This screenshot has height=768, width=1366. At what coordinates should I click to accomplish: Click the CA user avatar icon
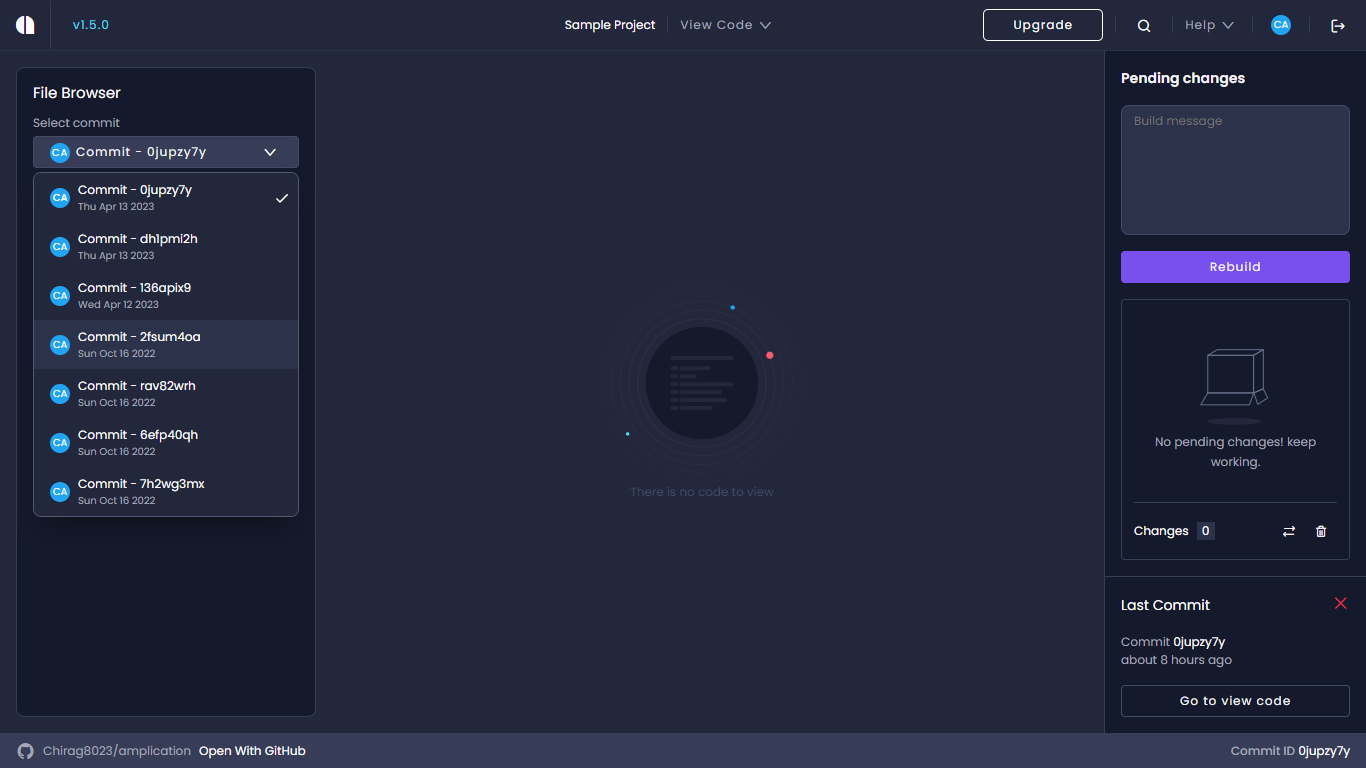(1281, 24)
